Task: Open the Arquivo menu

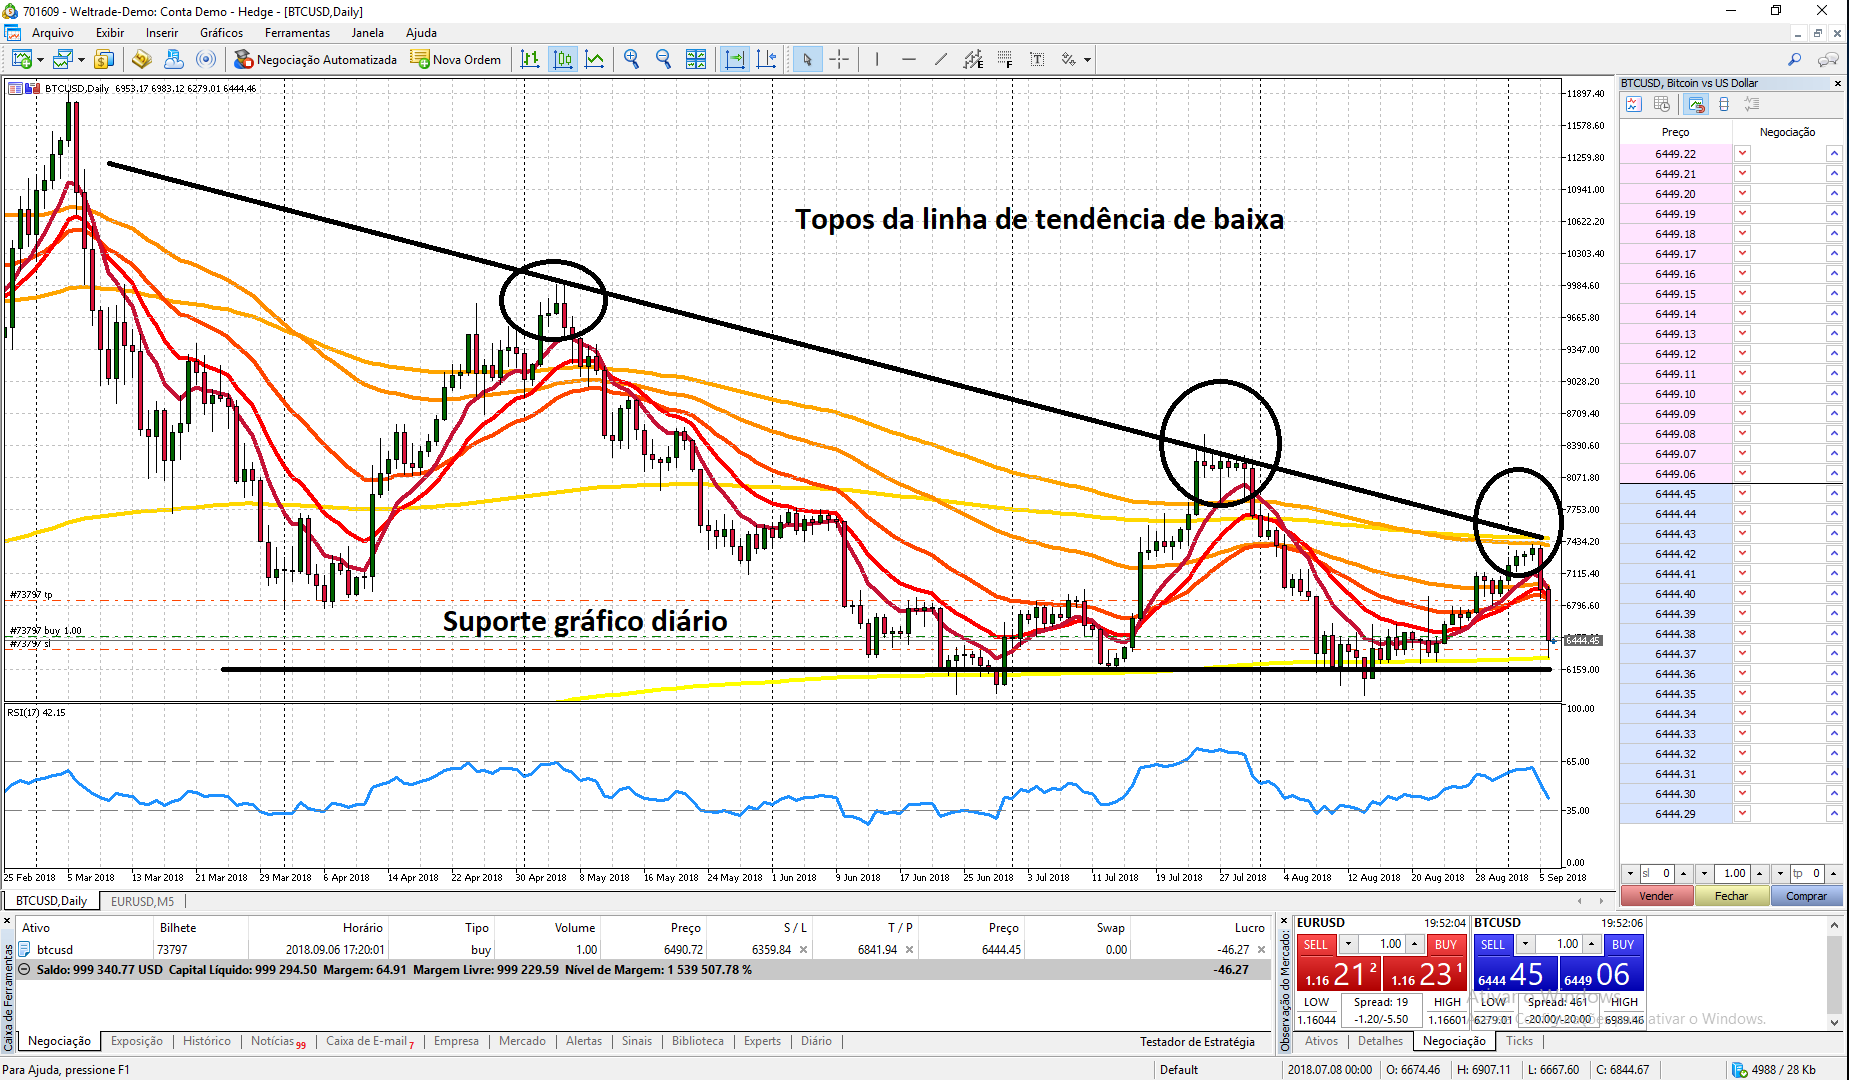Action: pos(53,33)
